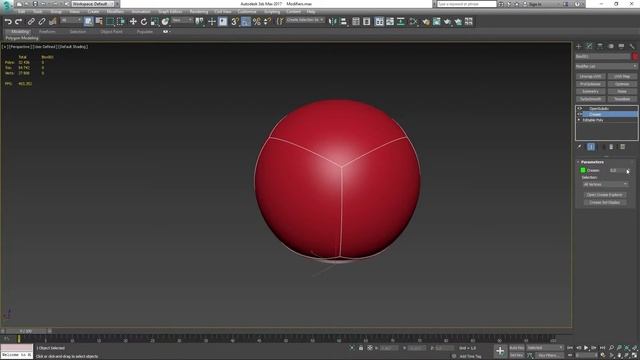
Task: Toggle Selection Lock in status bar
Action: click(x=361, y=348)
